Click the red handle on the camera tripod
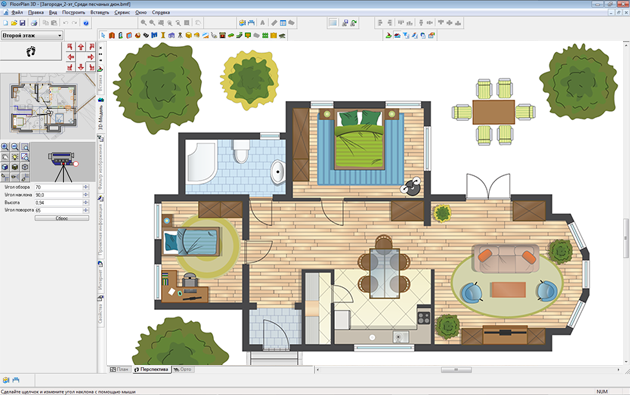 [x=76, y=164]
